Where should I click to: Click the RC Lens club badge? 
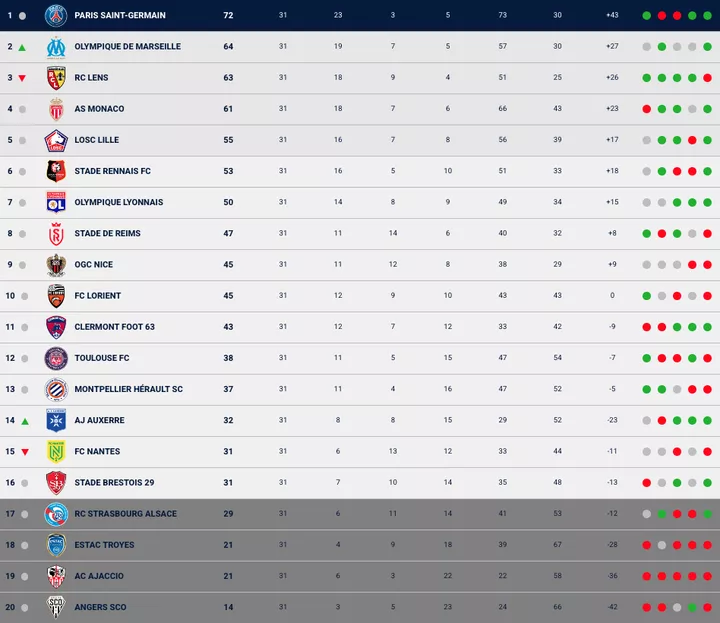(x=56, y=78)
